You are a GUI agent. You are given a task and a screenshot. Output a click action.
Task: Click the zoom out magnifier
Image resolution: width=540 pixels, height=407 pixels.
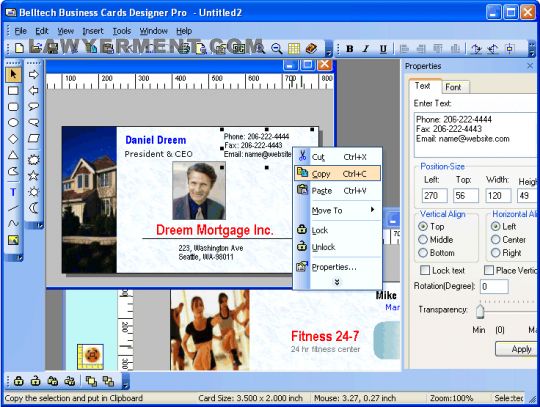pyautogui.click(x=276, y=49)
